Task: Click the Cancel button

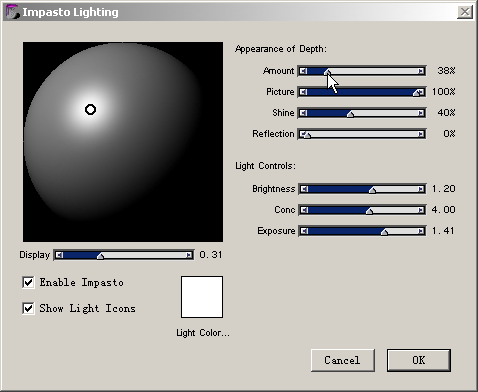Action: click(x=343, y=360)
